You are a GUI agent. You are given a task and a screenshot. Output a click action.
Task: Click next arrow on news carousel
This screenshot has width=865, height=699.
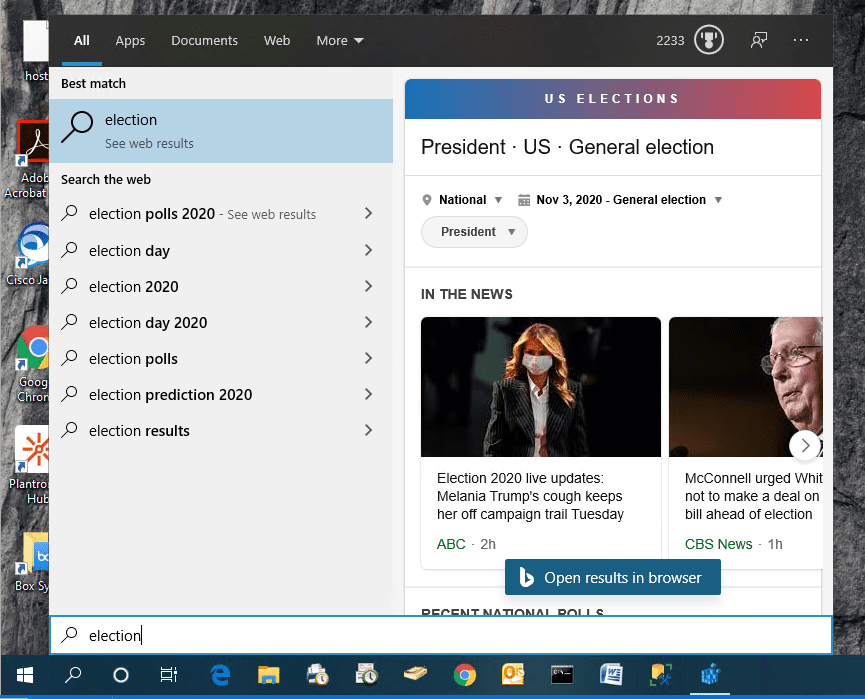pos(805,445)
